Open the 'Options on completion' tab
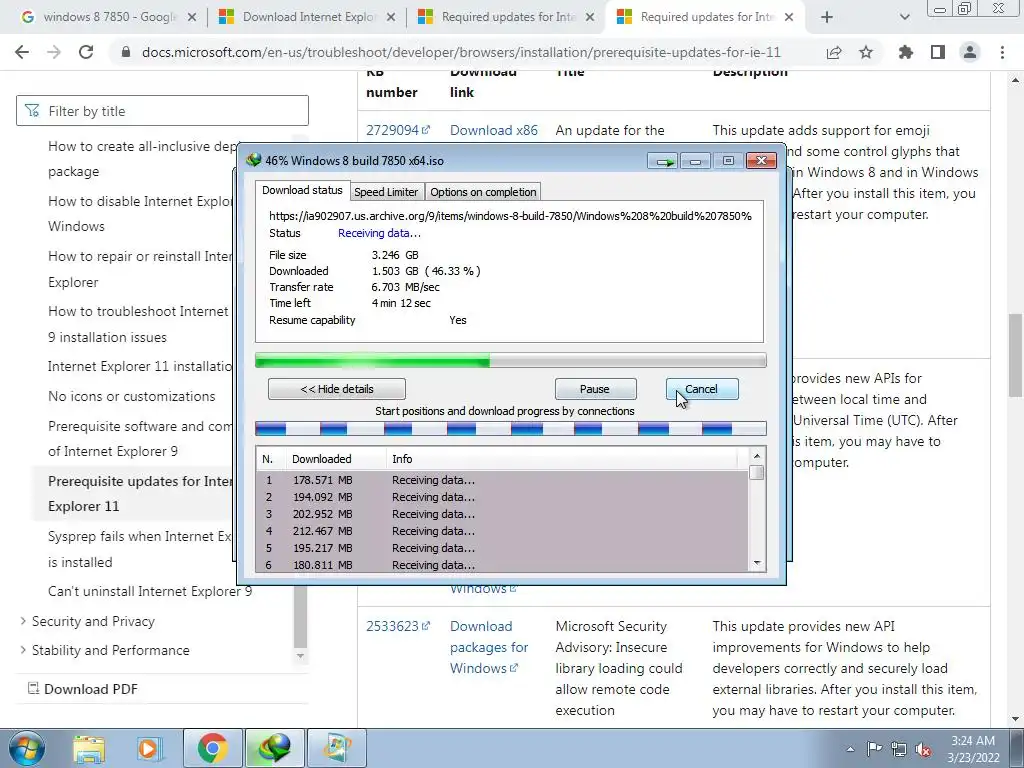This screenshot has height=768, width=1024. click(x=483, y=192)
